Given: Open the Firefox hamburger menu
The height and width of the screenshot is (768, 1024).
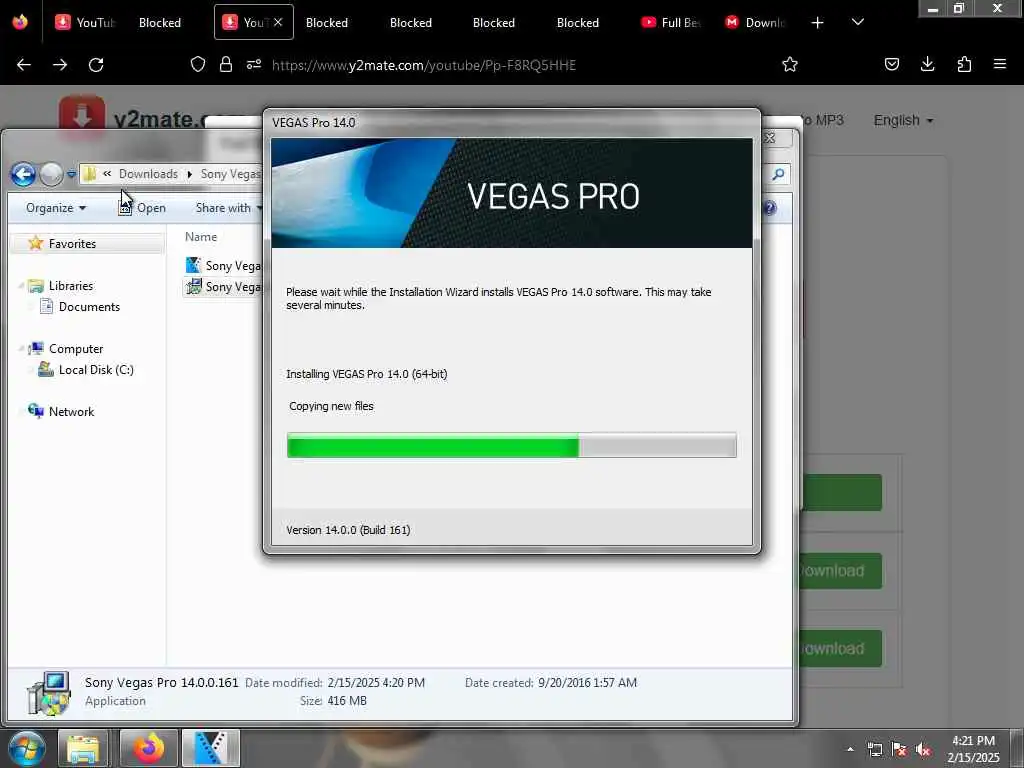Looking at the screenshot, I should (999, 64).
